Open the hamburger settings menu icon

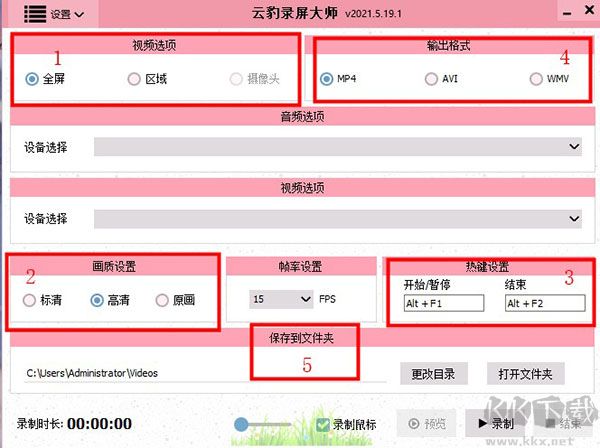coord(35,14)
